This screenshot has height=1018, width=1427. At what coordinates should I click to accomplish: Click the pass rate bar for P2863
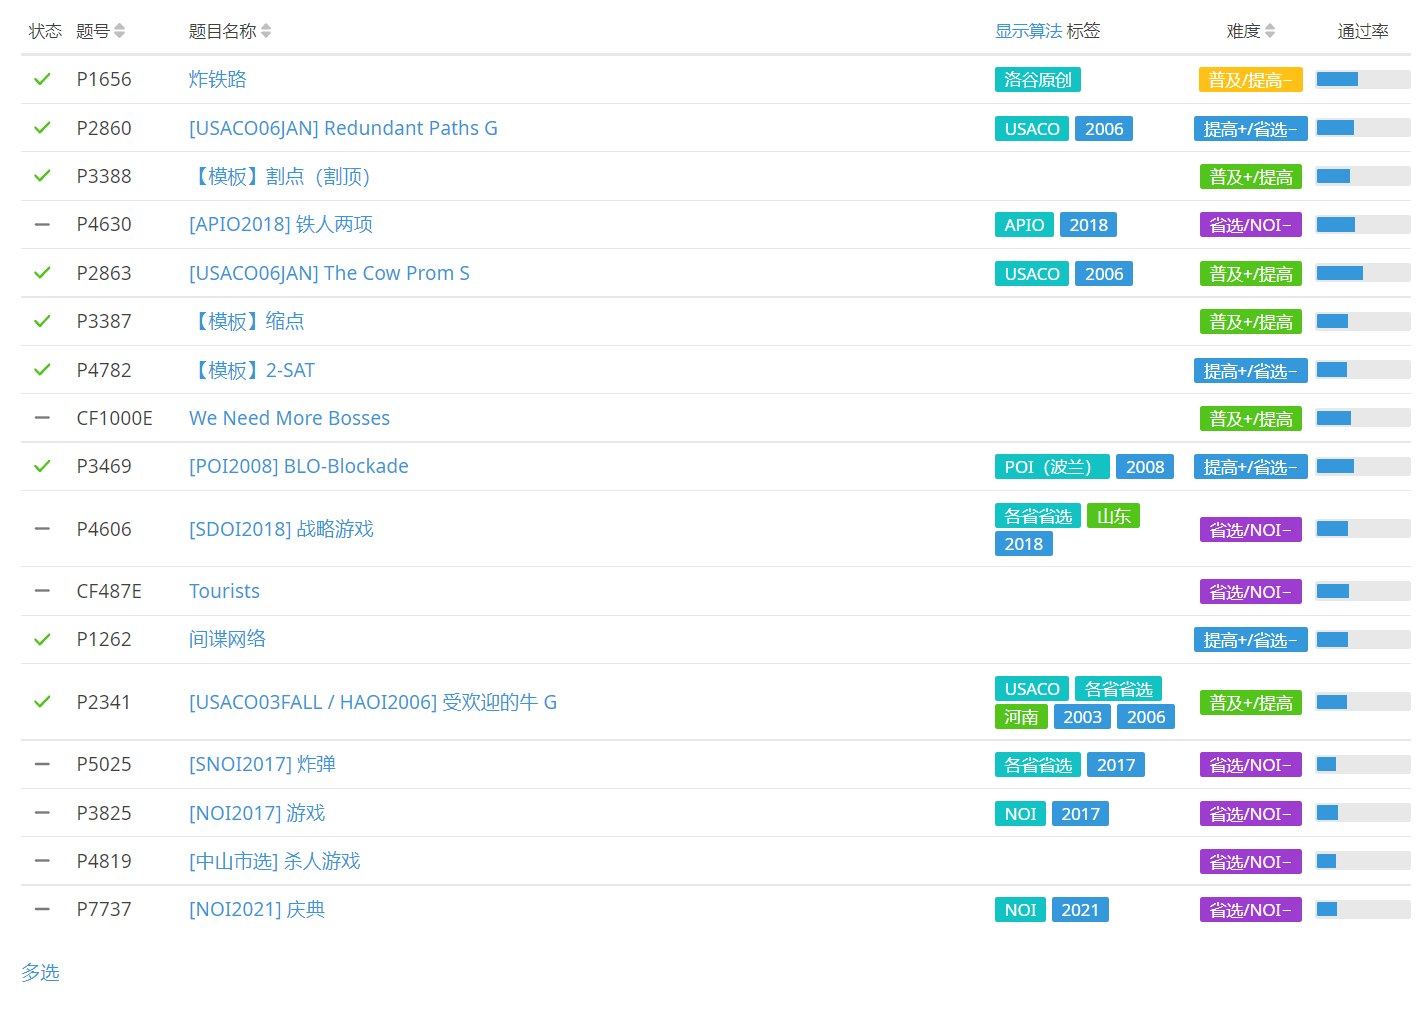pyautogui.click(x=1362, y=273)
